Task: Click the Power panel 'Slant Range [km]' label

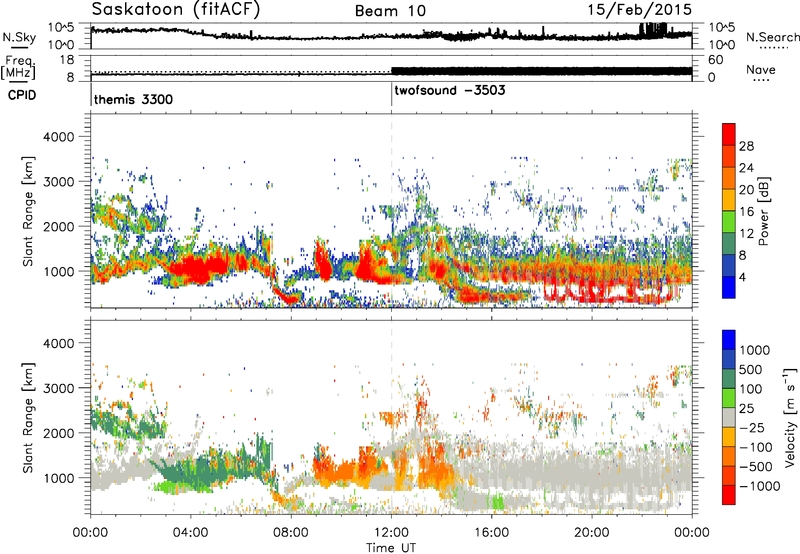Action: (28, 211)
